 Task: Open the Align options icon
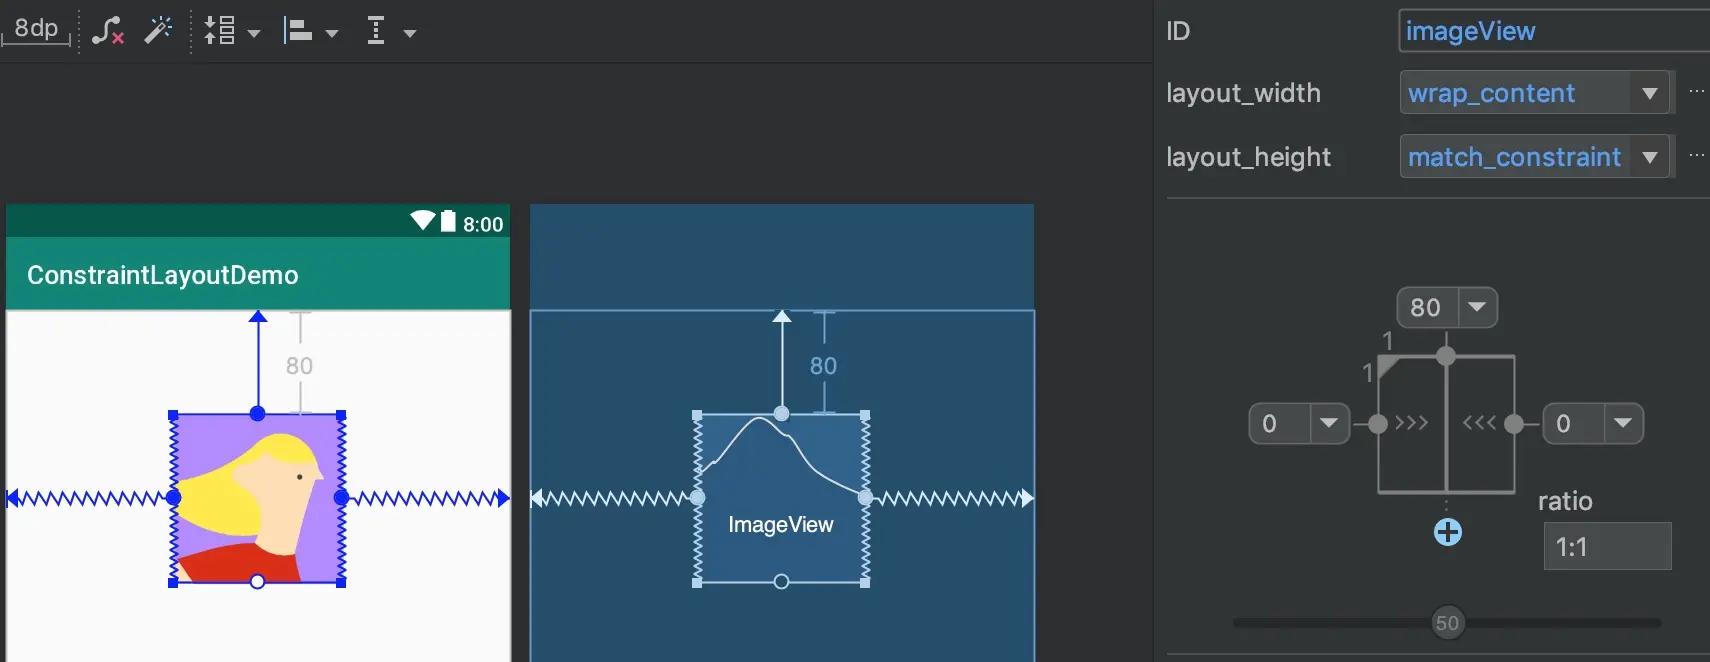tap(298, 31)
